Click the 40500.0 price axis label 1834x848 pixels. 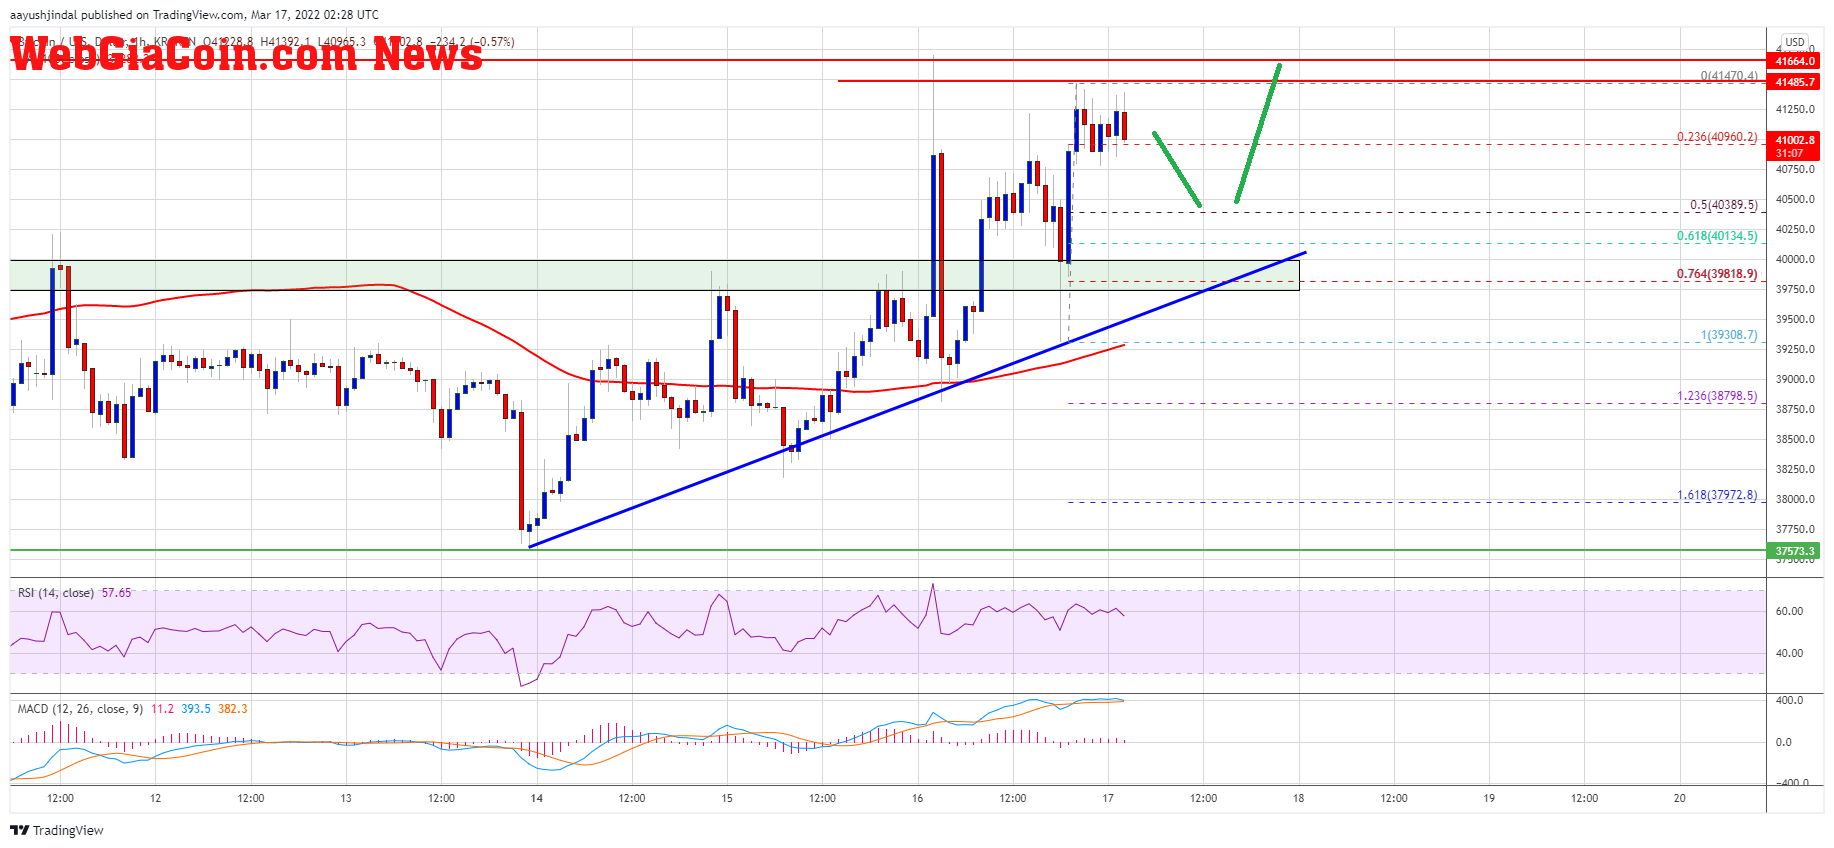tap(1795, 199)
